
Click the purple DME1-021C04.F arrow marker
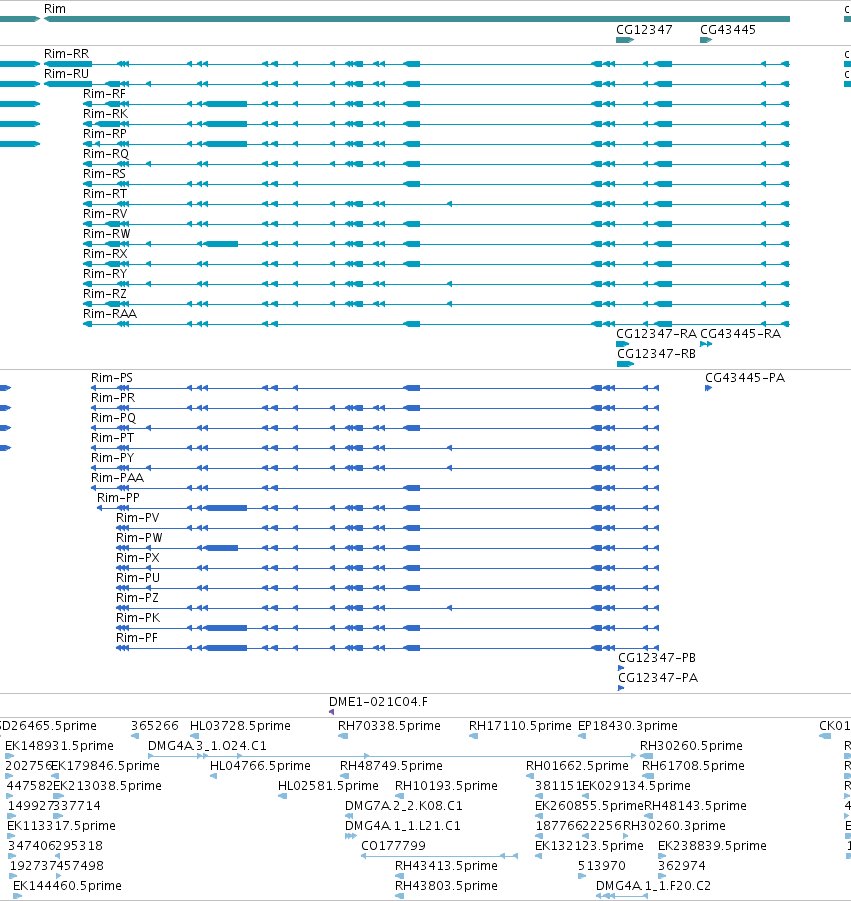pyautogui.click(x=332, y=712)
